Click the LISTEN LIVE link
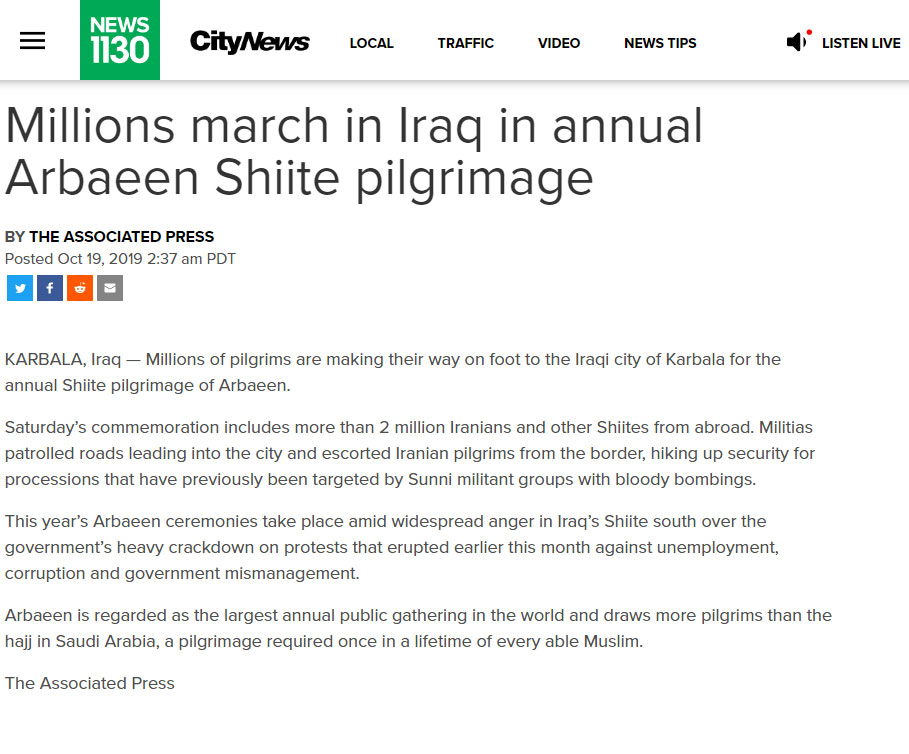Screen dimensions: 909x754 861,43
